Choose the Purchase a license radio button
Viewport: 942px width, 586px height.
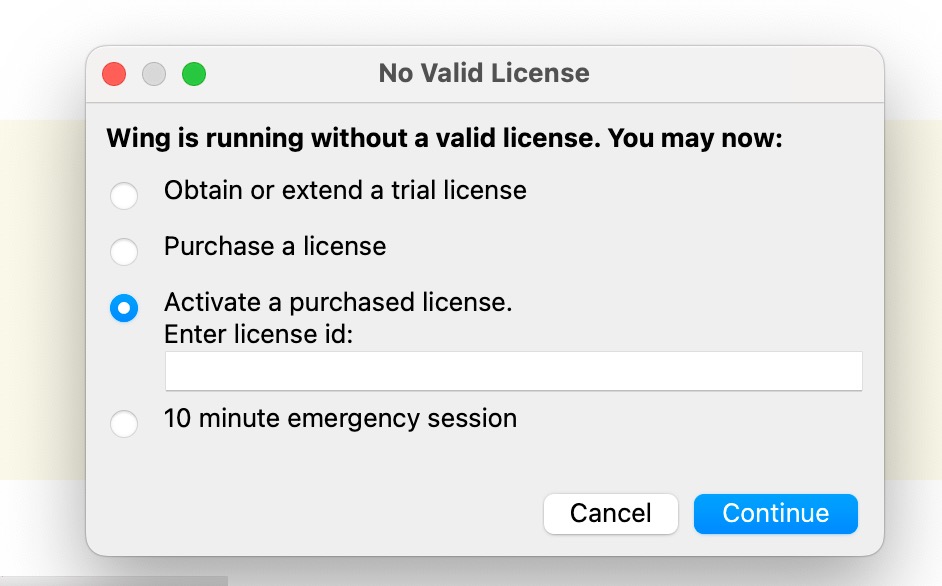click(124, 251)
